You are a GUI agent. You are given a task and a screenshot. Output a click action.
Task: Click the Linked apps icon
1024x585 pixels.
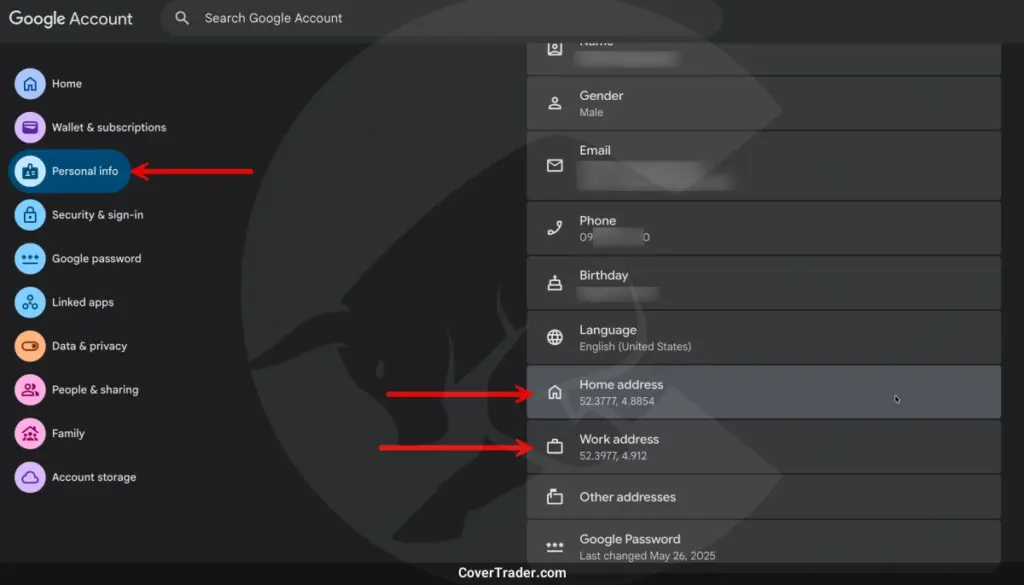click(30, 302)
